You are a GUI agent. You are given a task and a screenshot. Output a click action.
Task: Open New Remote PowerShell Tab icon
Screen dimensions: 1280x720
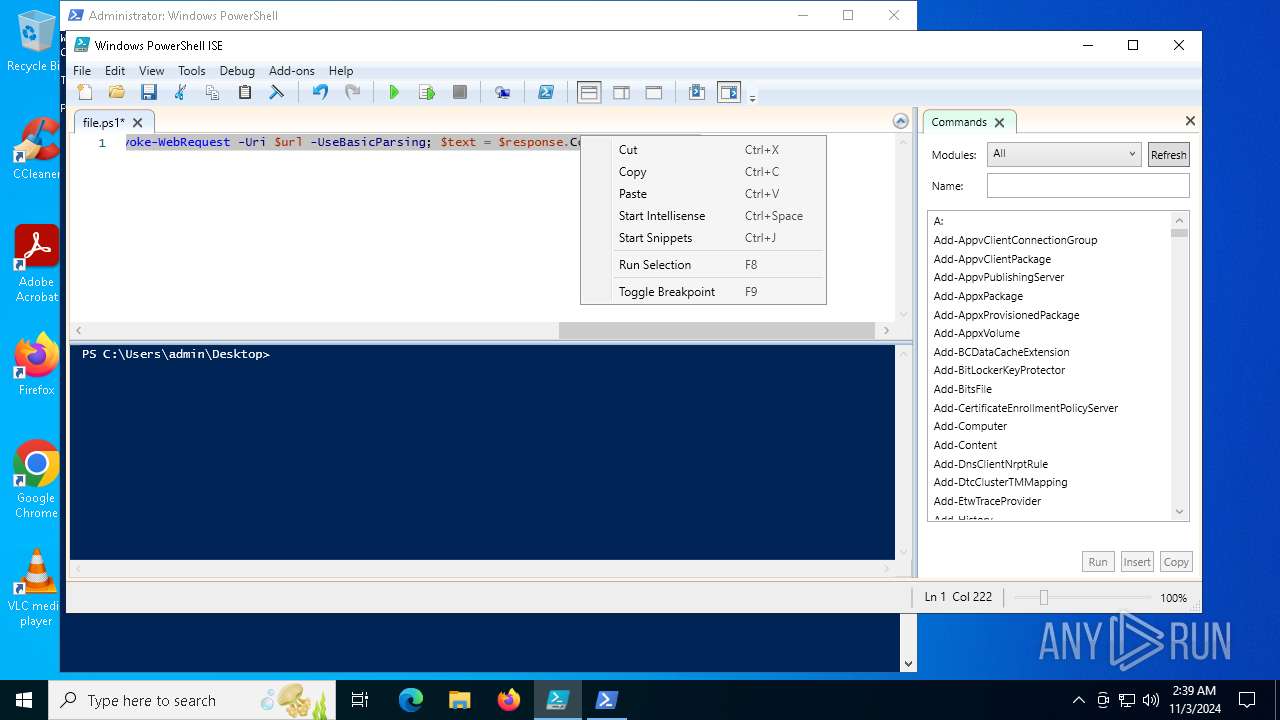(x=503, y=92)
